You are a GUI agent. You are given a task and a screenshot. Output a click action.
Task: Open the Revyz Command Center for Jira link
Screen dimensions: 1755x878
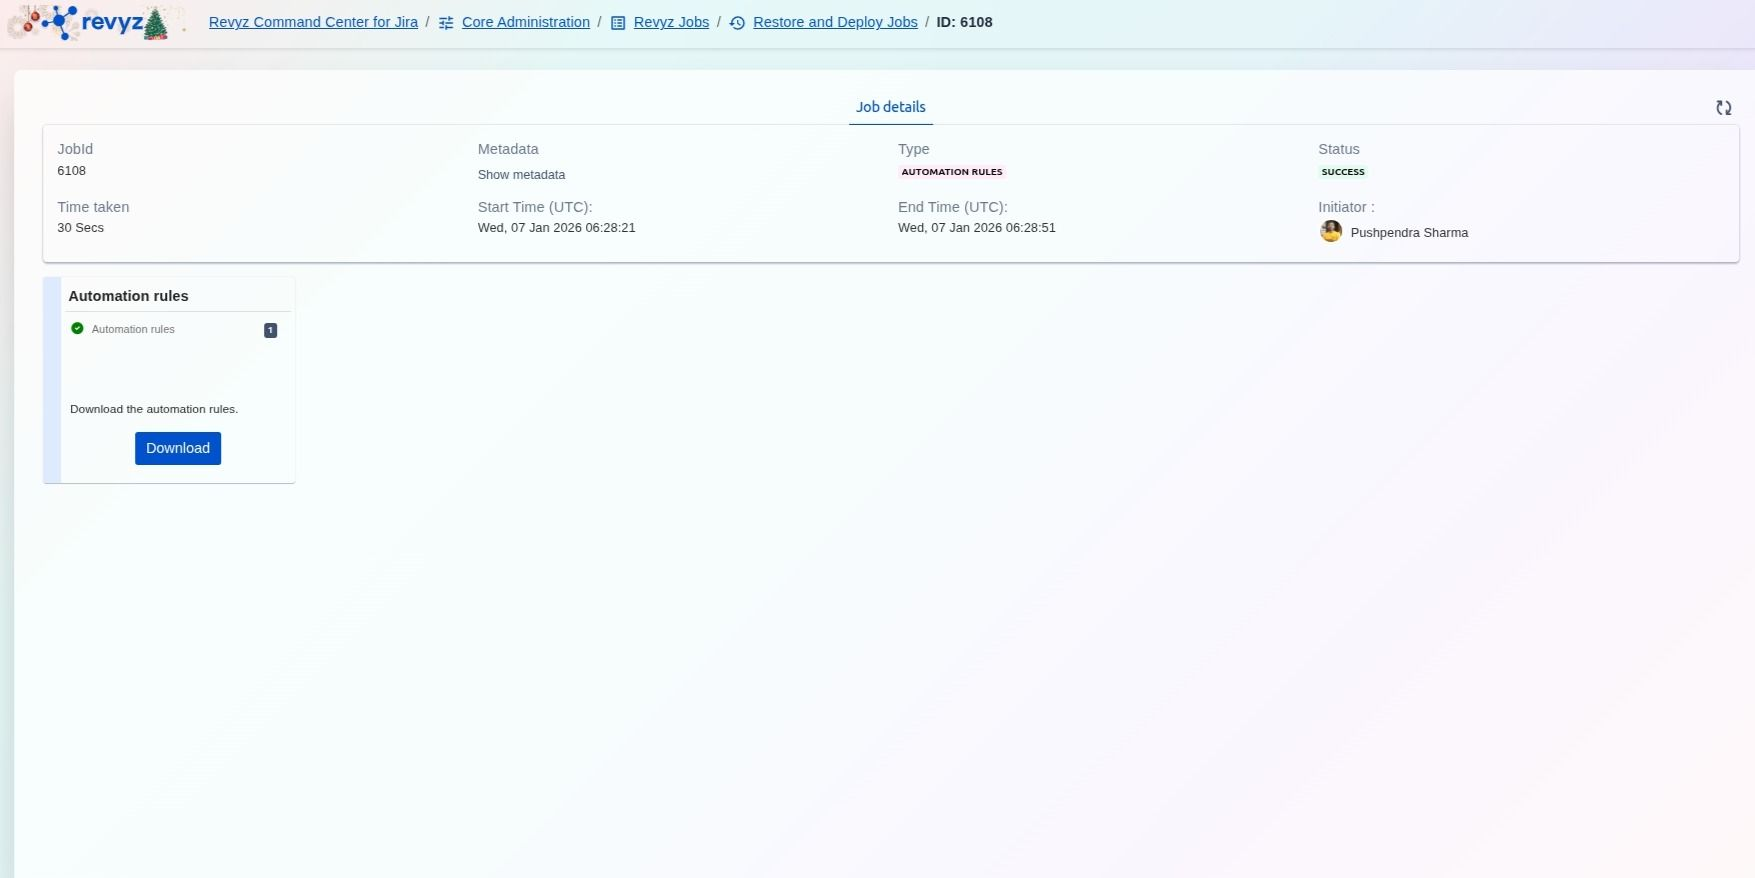point(313,22)
